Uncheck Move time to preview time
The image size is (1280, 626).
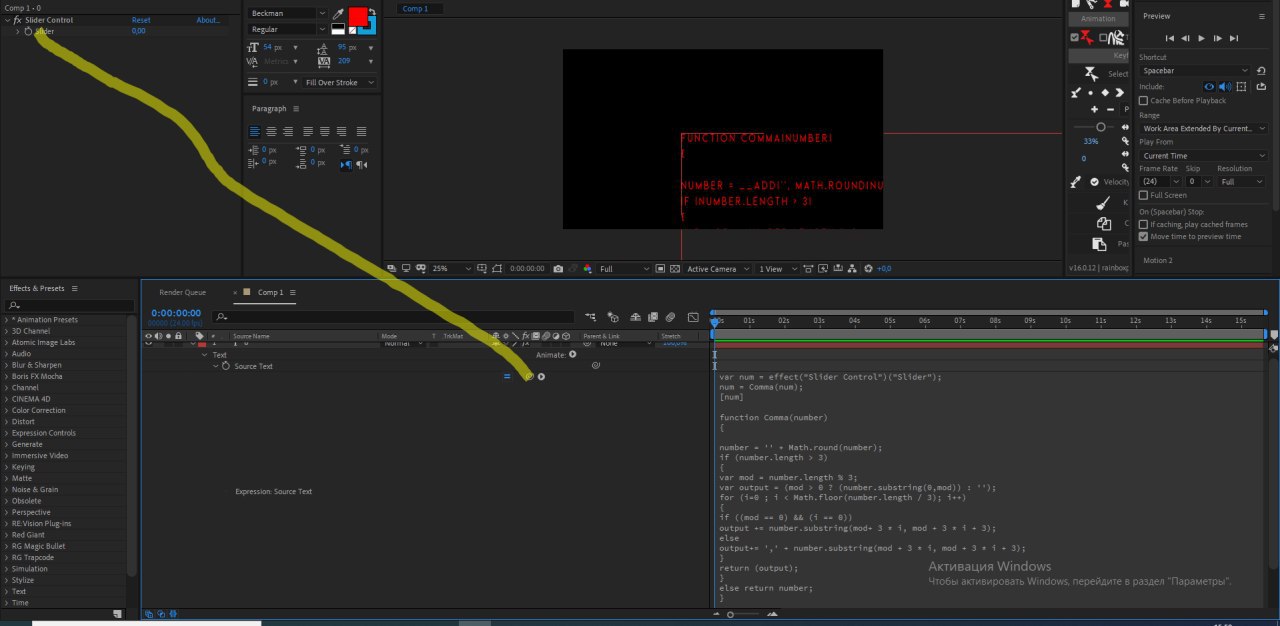tap(1143, 237)
